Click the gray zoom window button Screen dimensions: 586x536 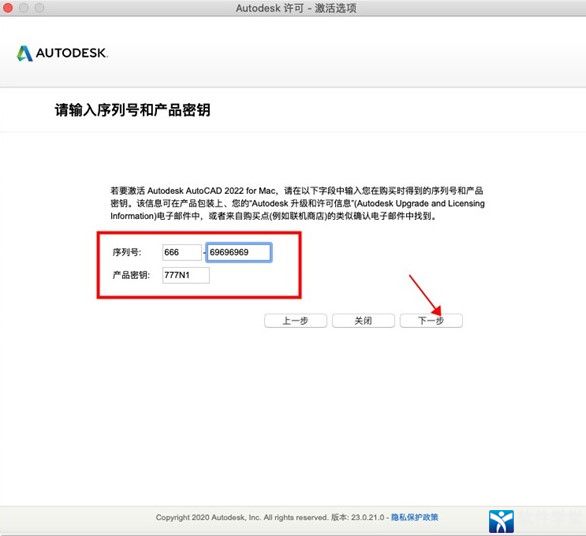coord(39,7)
